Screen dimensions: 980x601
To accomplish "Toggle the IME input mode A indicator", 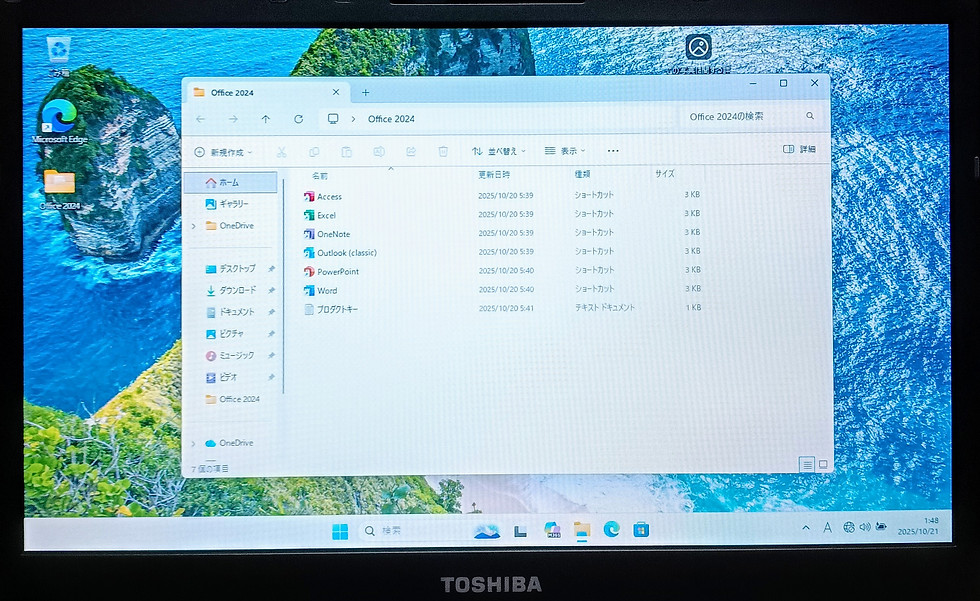I will point(828,527).
